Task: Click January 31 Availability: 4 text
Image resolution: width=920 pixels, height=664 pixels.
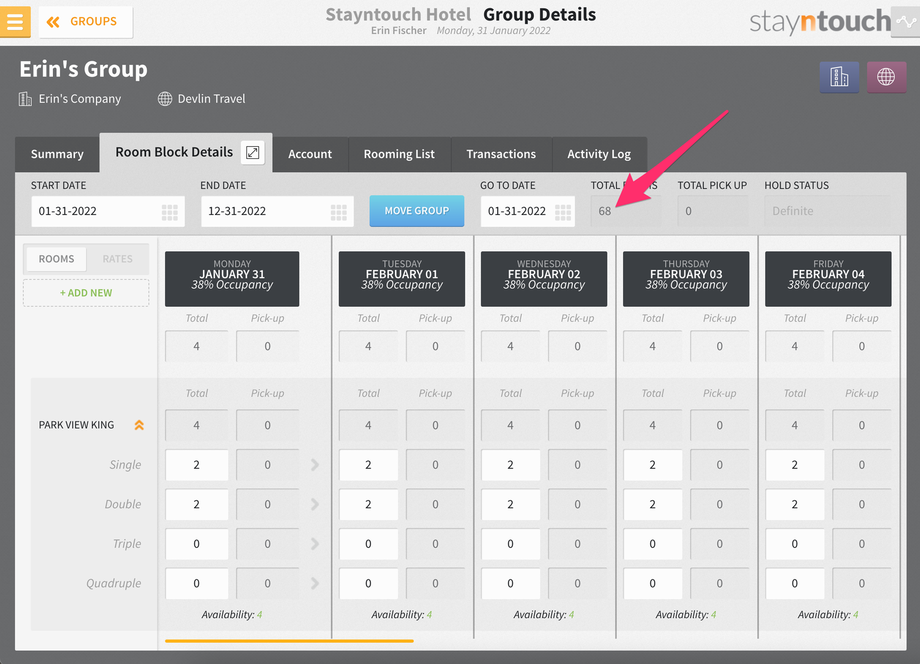Action: click(232, 615)
